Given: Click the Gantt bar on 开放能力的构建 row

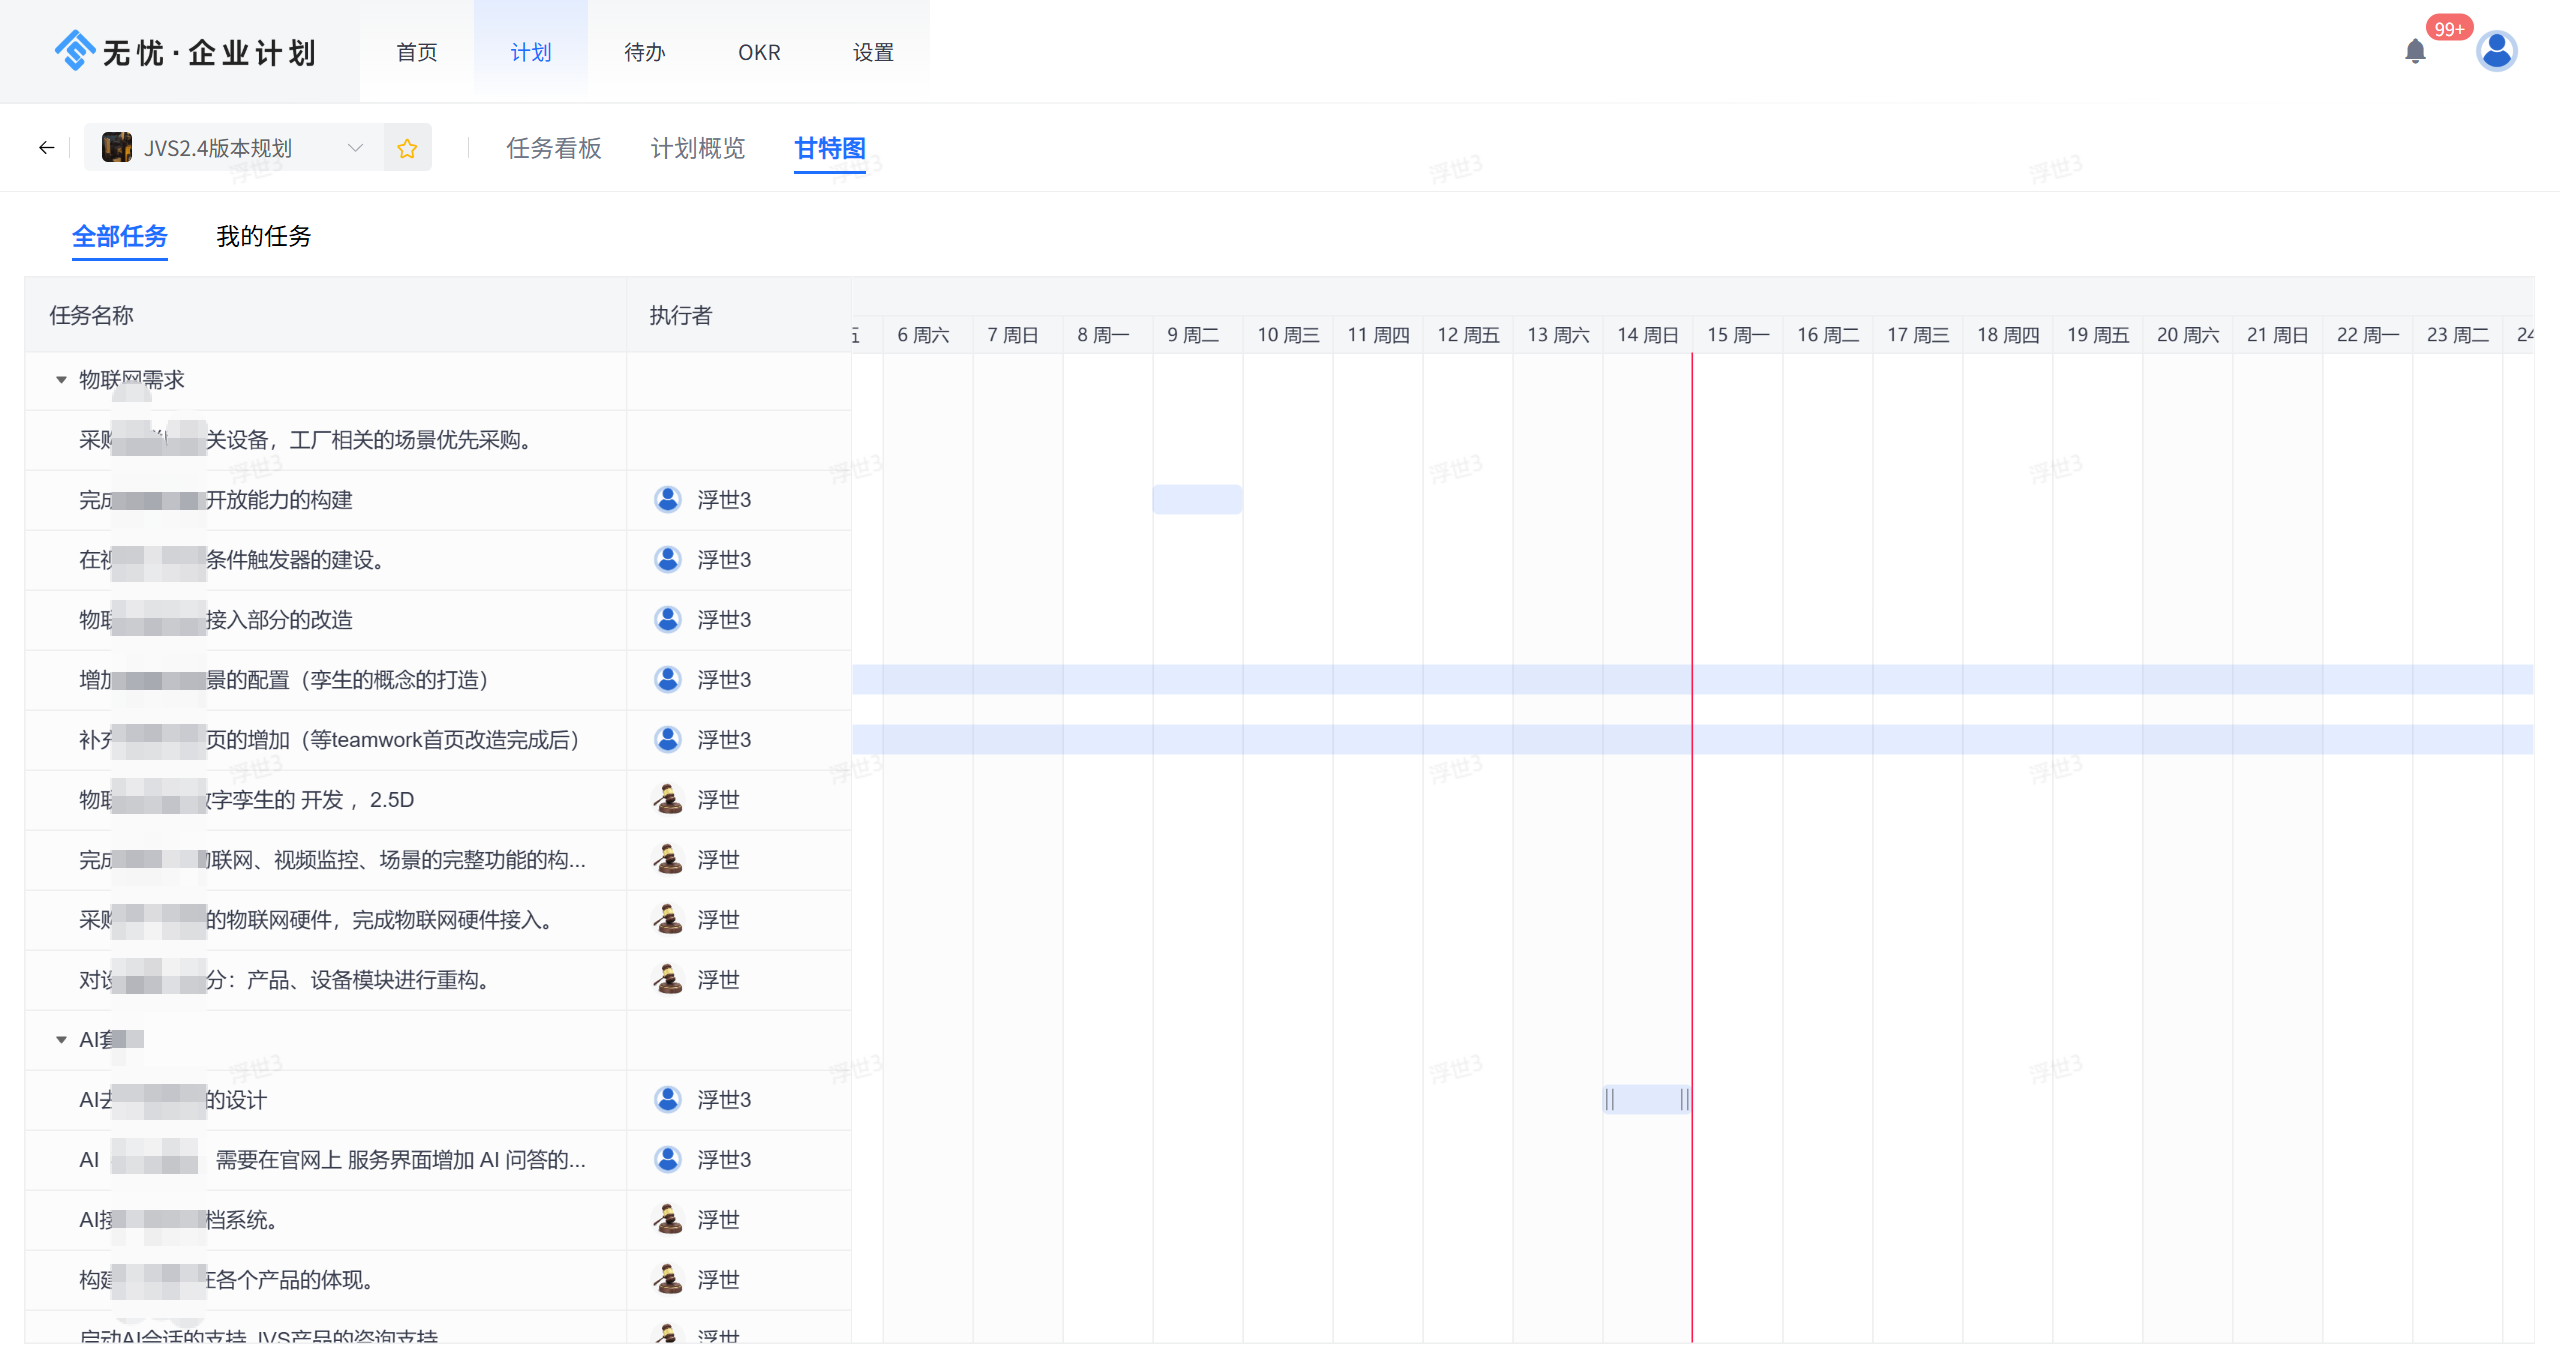Looking at the screenshot, I should click(1197, 499).
